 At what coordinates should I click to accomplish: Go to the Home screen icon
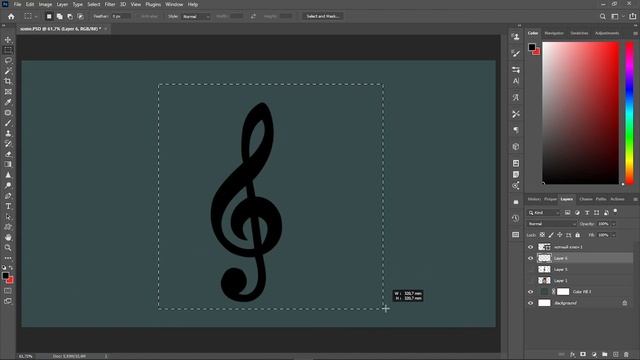click(x=11, y=16)
